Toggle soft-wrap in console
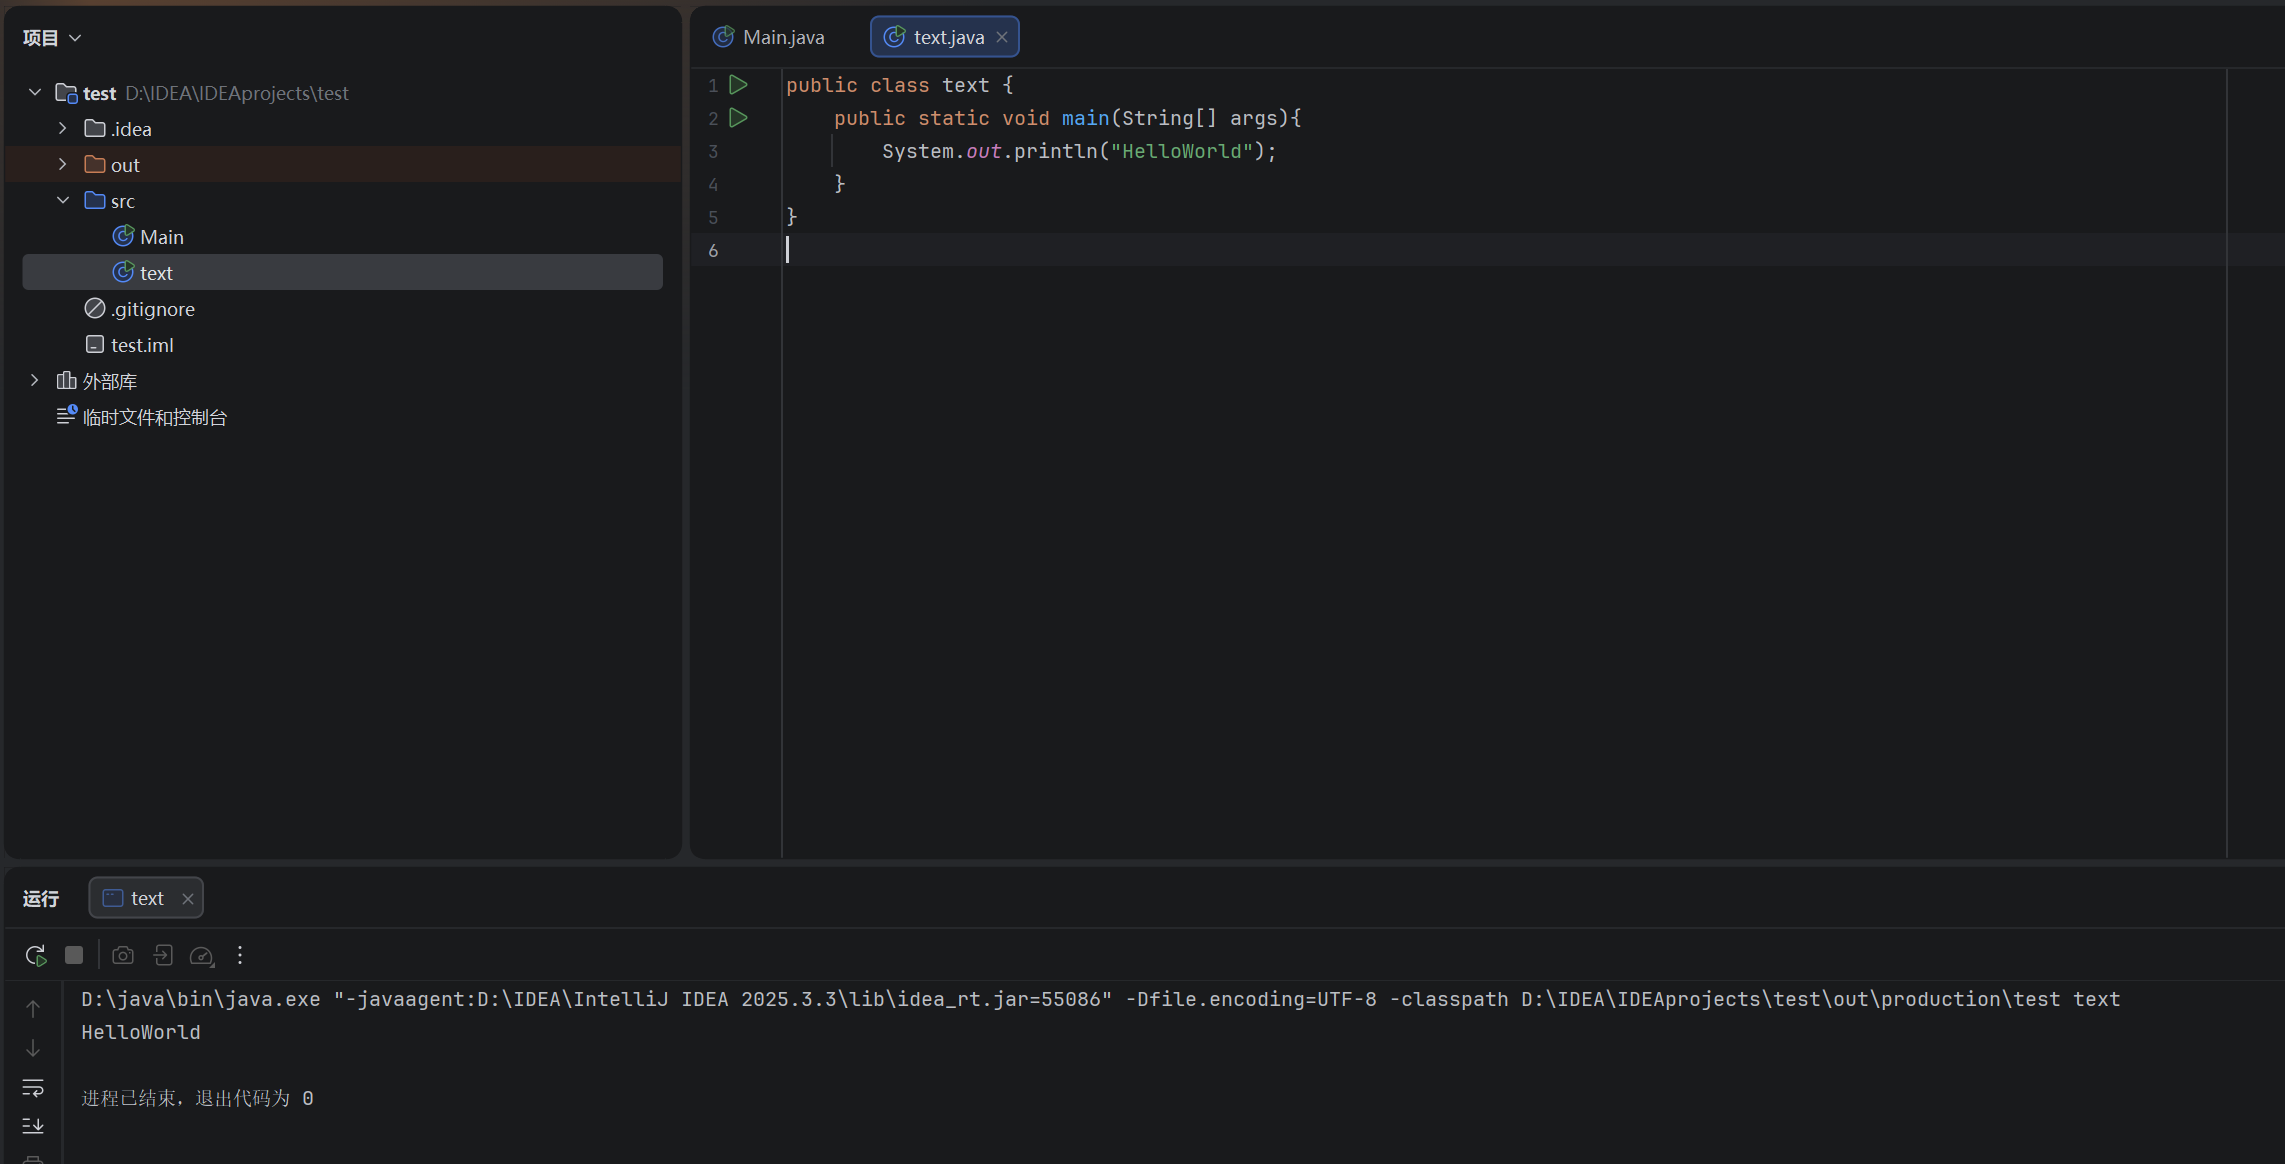This screenshot has width=2285, height=1164. tap(33, 1087)
